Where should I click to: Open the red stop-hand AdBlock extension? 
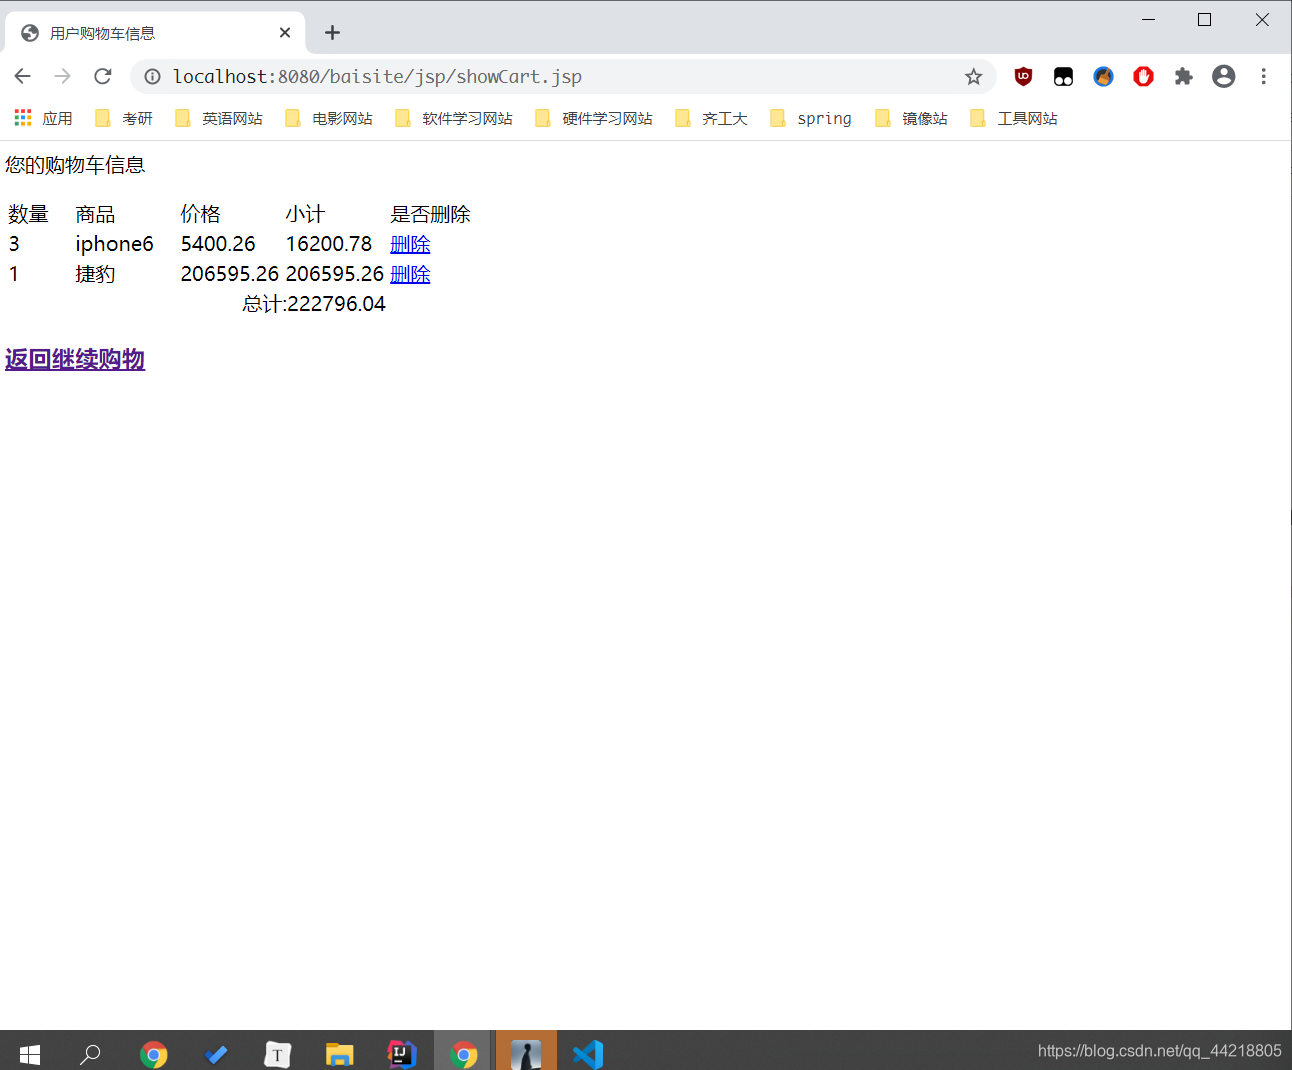[1143, 76]
